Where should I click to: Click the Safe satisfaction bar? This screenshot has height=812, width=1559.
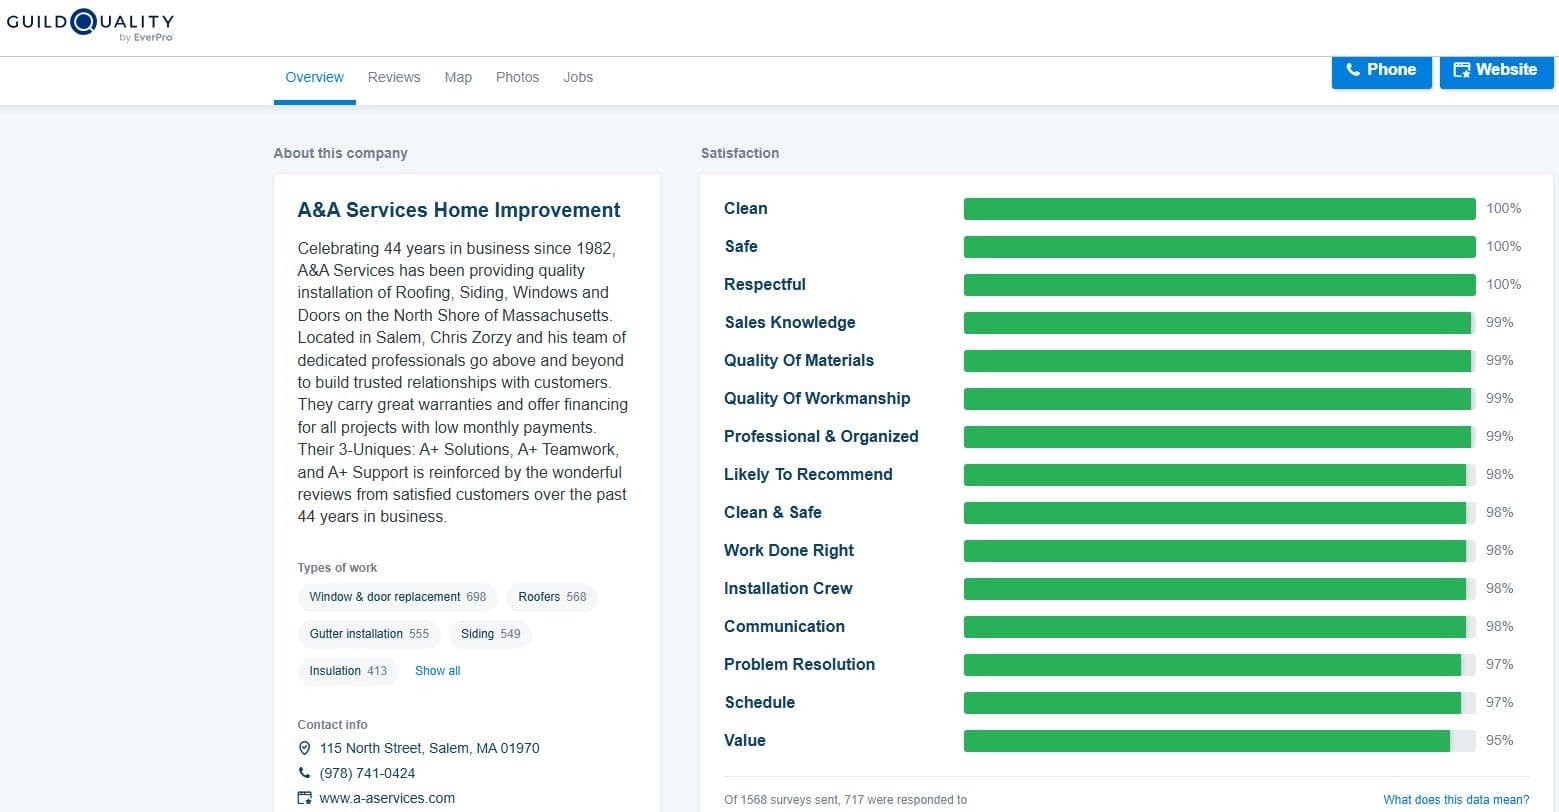(1220, 247)
